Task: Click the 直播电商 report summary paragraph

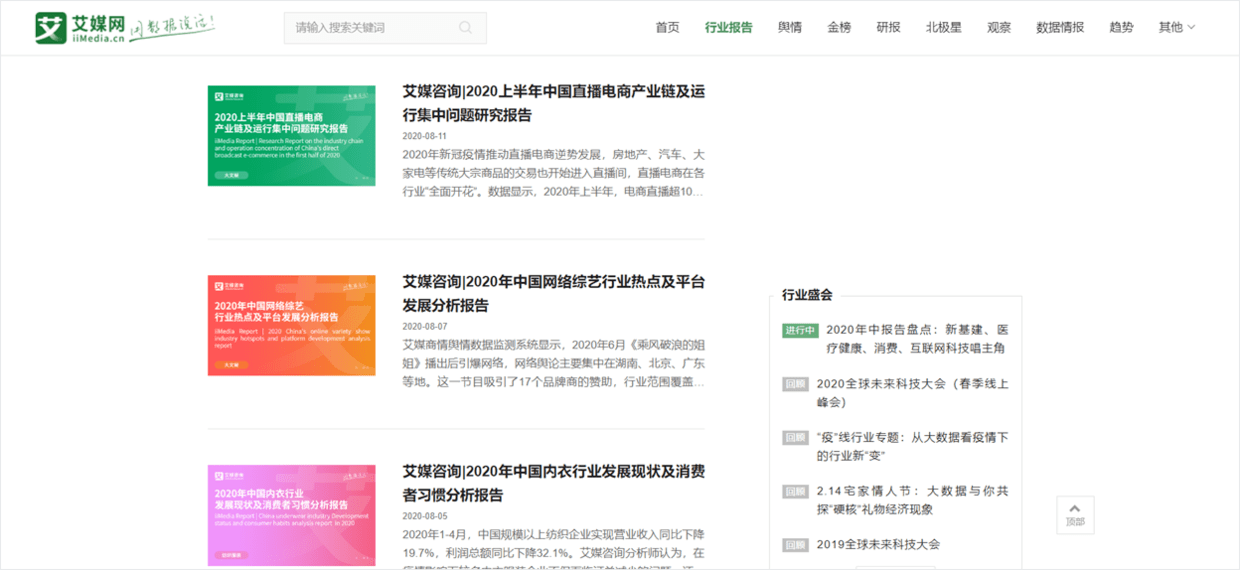Action: 553,172
